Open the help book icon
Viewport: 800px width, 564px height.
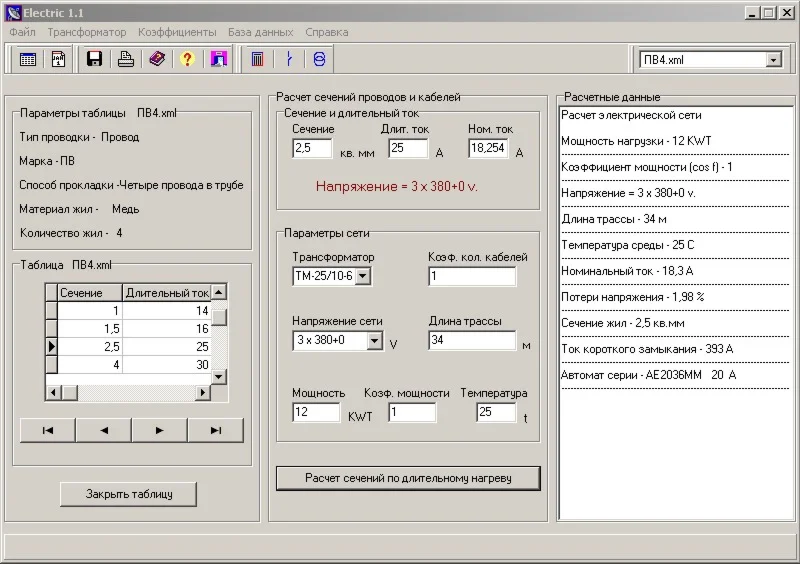pos(156,59)
